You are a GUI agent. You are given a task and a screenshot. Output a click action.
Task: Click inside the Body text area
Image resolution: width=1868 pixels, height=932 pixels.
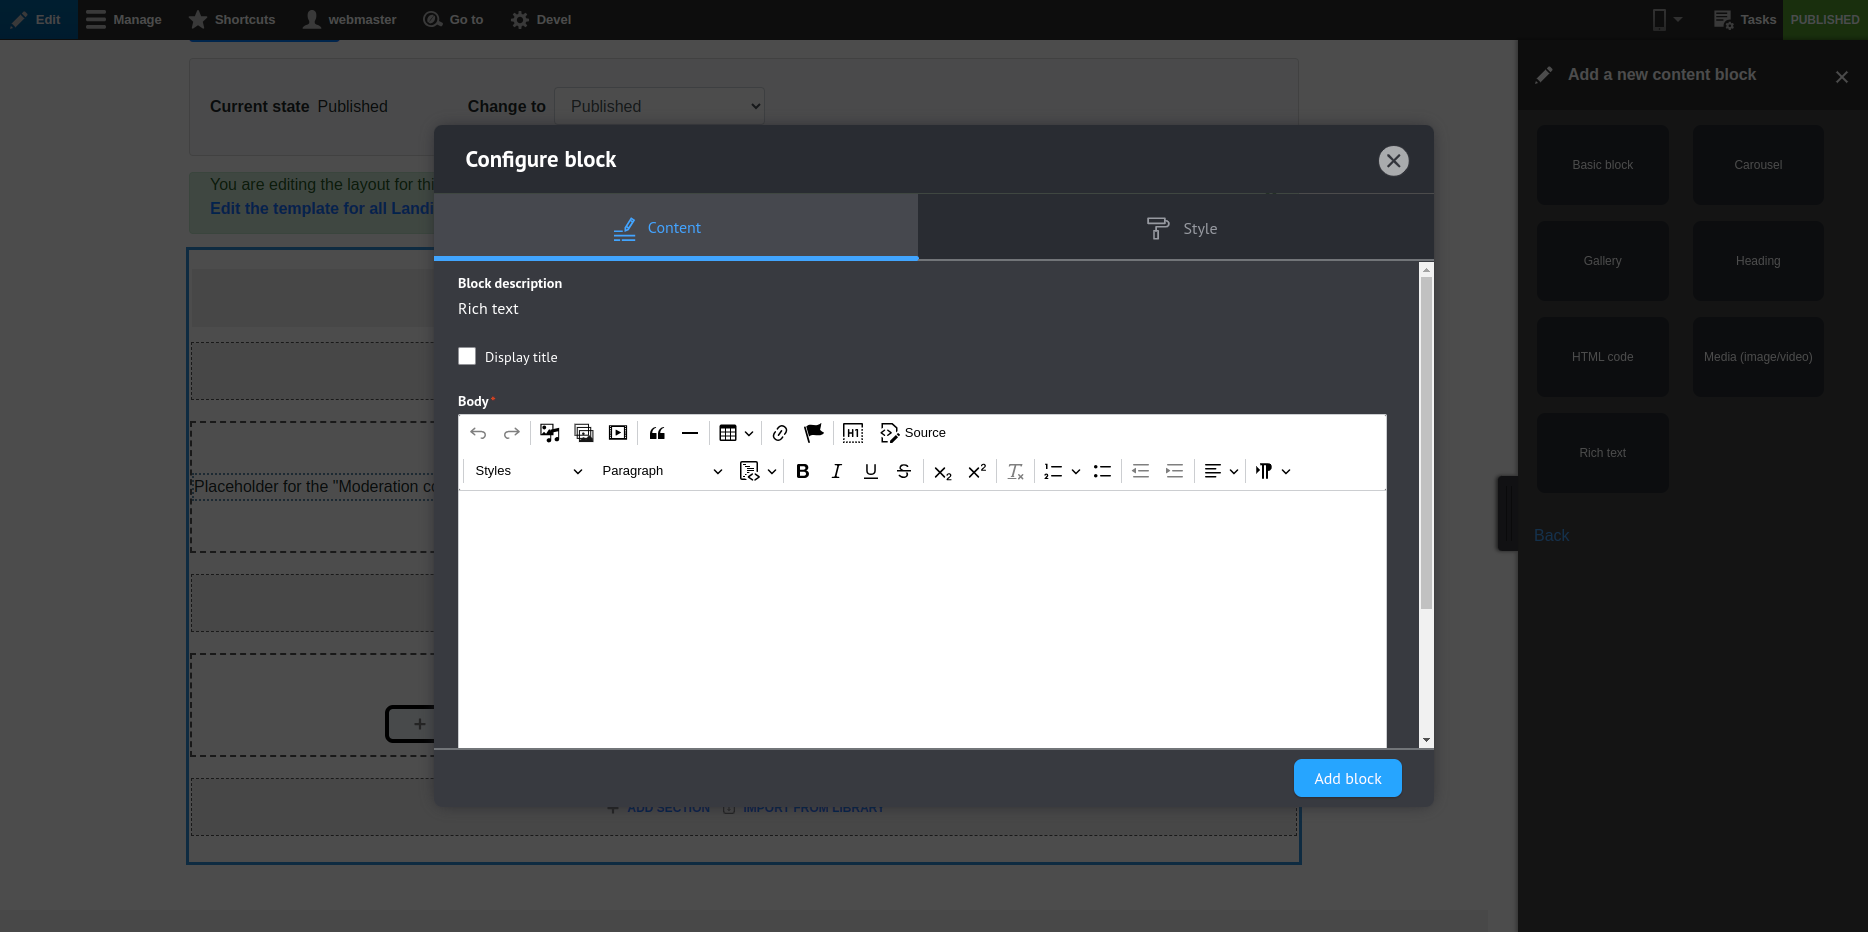click(x=922, y=619)
